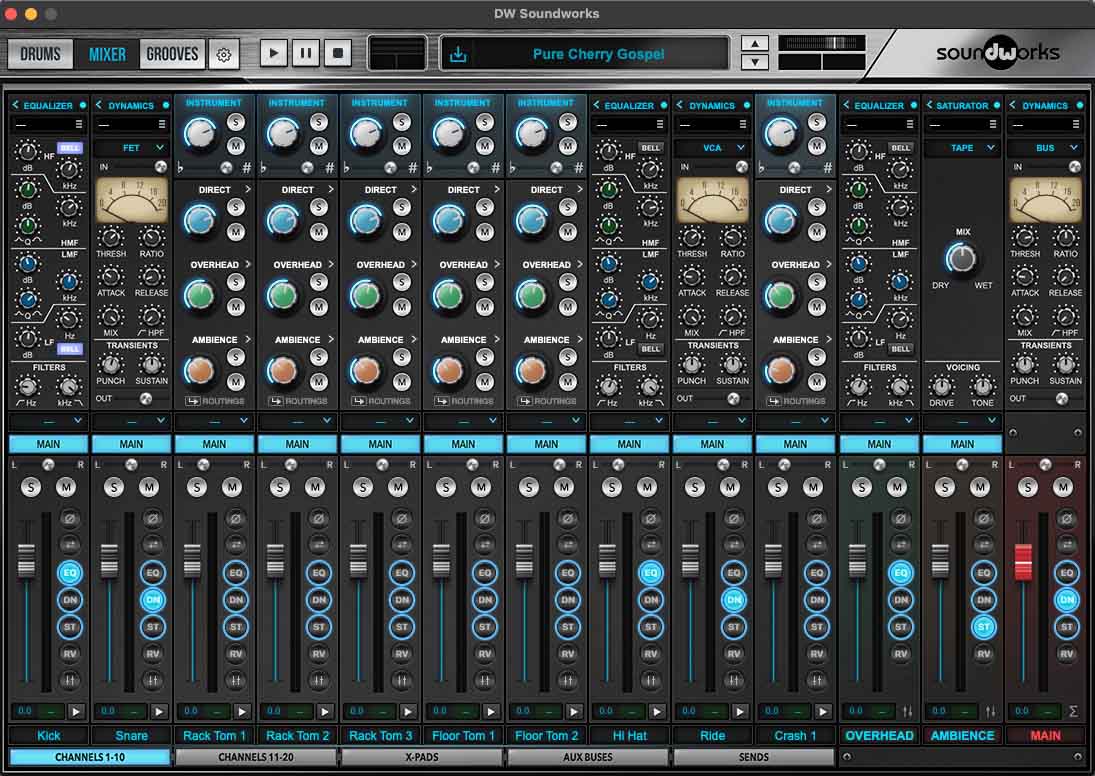The width and height of the screenshot is (1095, 776).
Task: Pause playback with the Pause button
Action: tap(306, 53)
